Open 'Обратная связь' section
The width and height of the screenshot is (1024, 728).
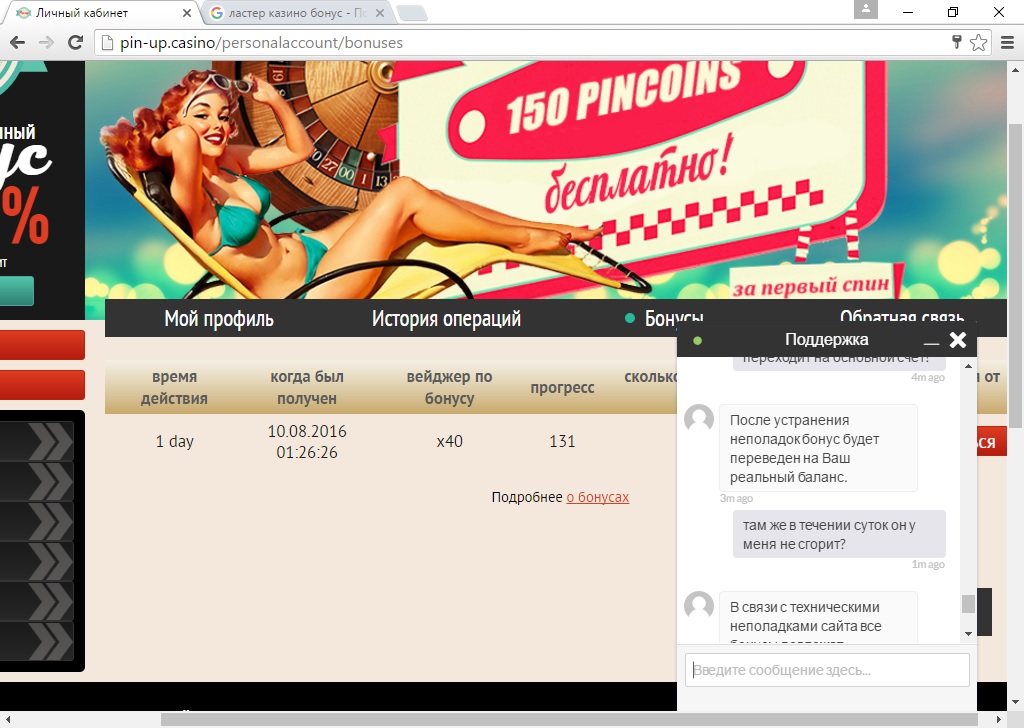(901, 316)
